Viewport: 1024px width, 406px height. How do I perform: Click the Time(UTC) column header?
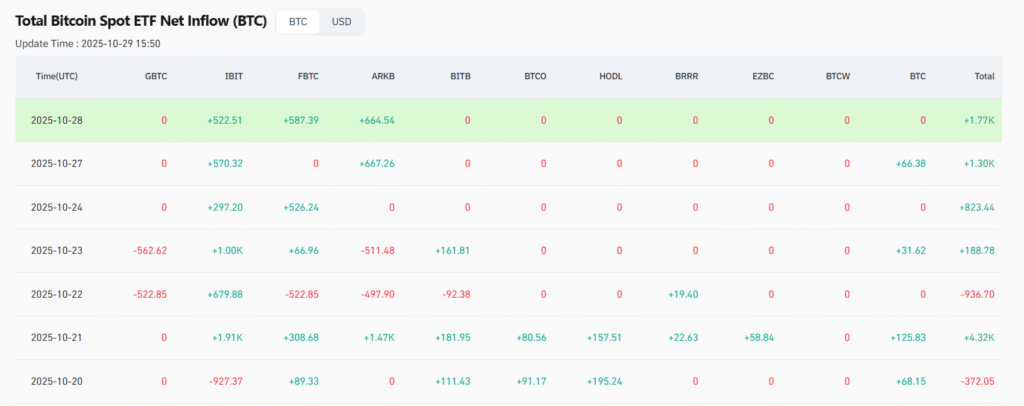coord(57,76)
